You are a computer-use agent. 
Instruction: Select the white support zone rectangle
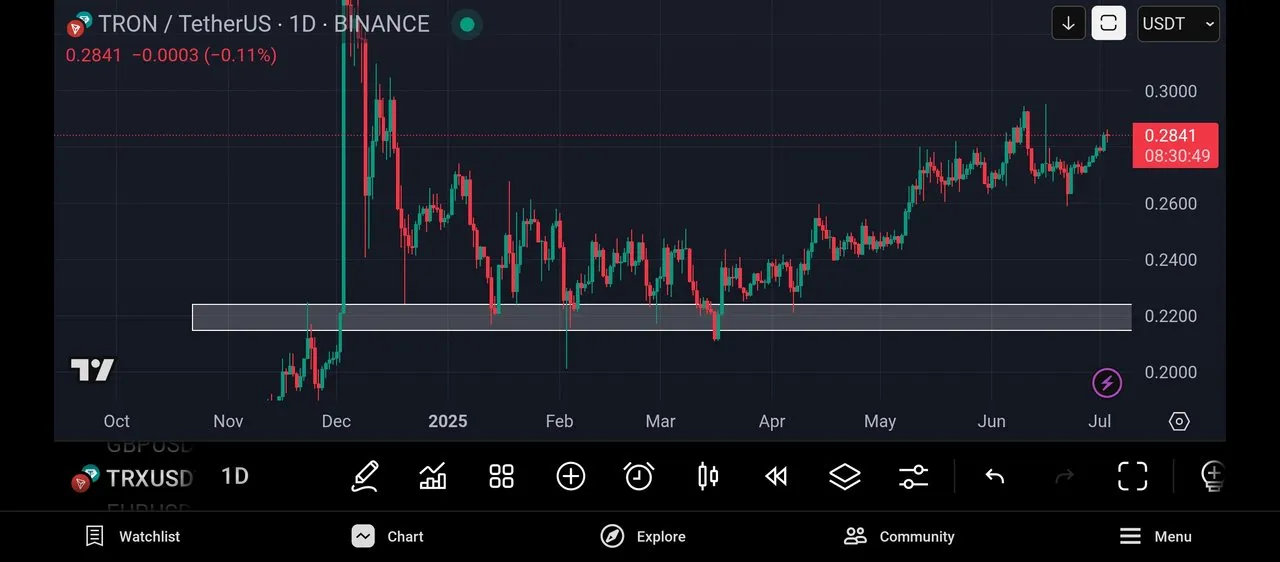tap(662, 317)
